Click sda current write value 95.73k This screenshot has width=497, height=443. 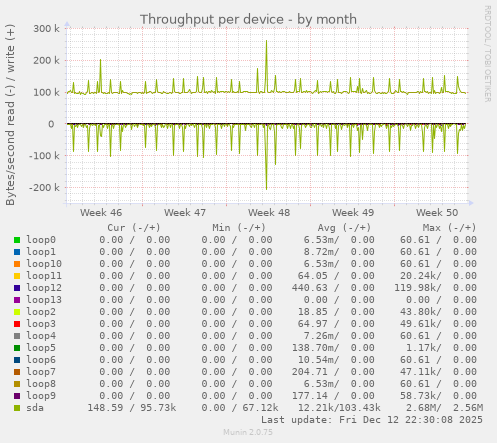158,408
